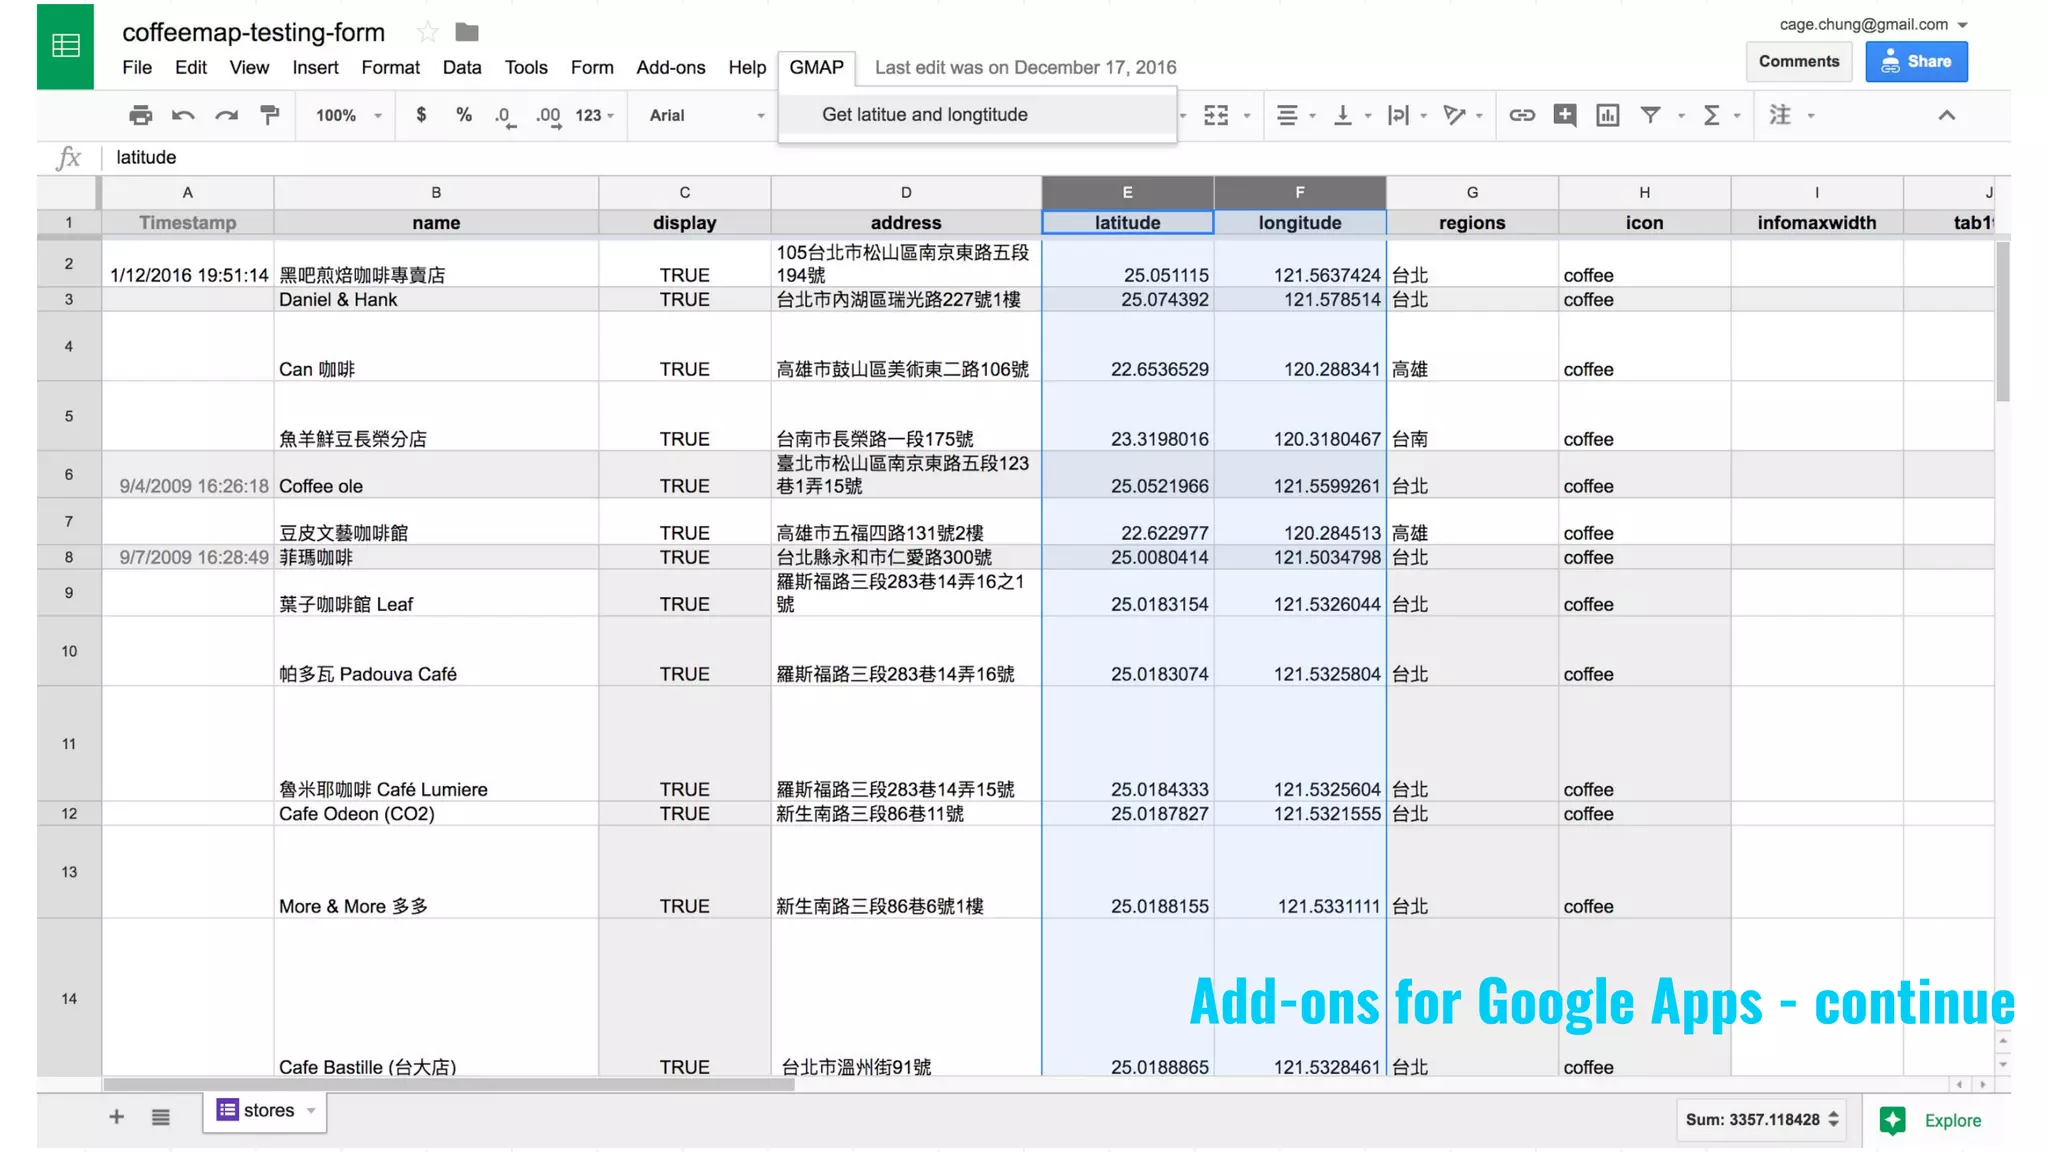Open the Filter views dropdown arrow
Image resolution: width=2048 pixels, height=1152 pixels.
click(x=1681, y=116)
